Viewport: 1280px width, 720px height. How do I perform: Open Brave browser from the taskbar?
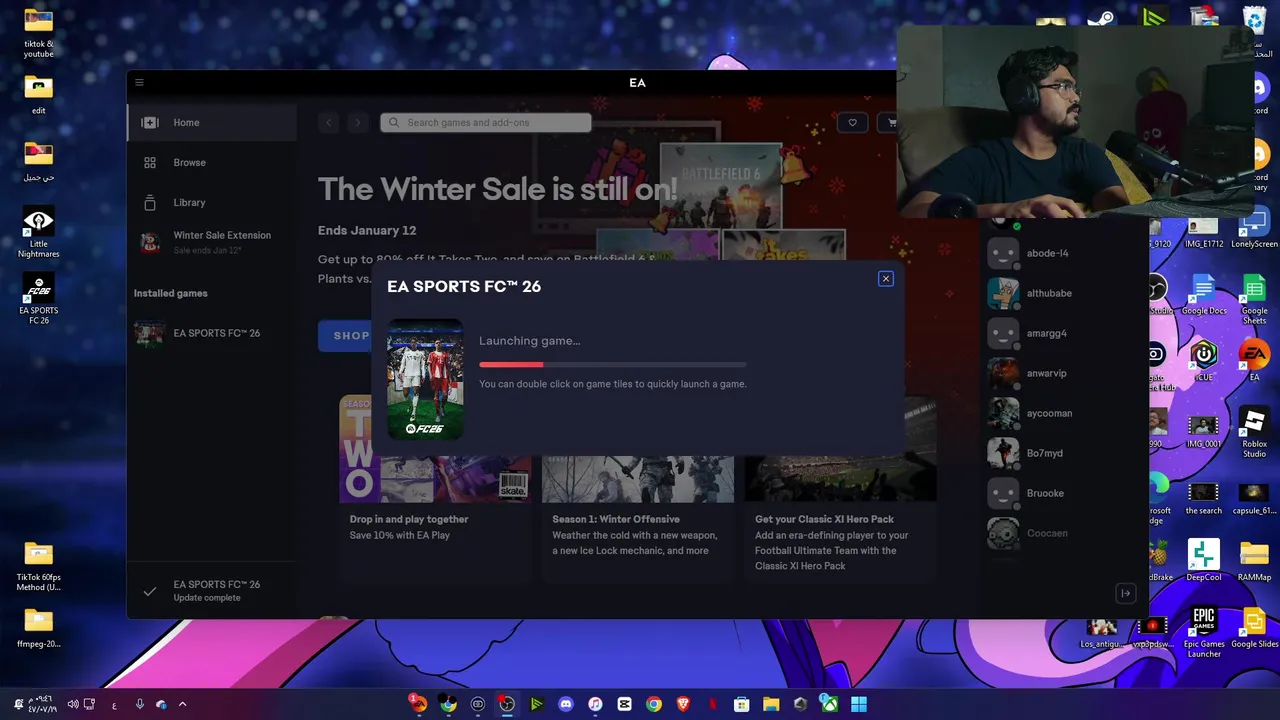pos(684,704)
